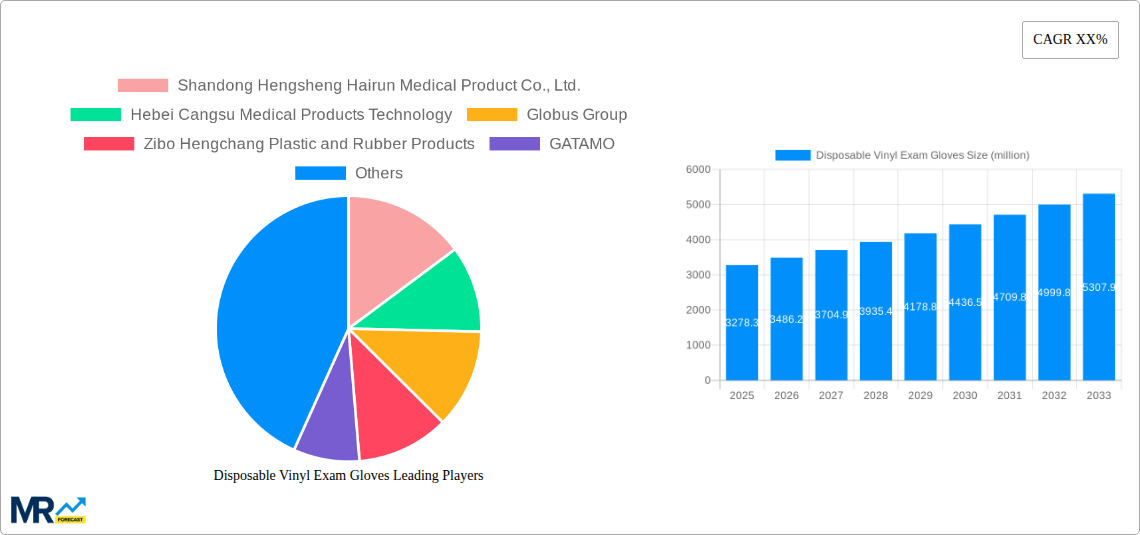Click the 2031 bar showing 4709.8

pos(1010,297)
